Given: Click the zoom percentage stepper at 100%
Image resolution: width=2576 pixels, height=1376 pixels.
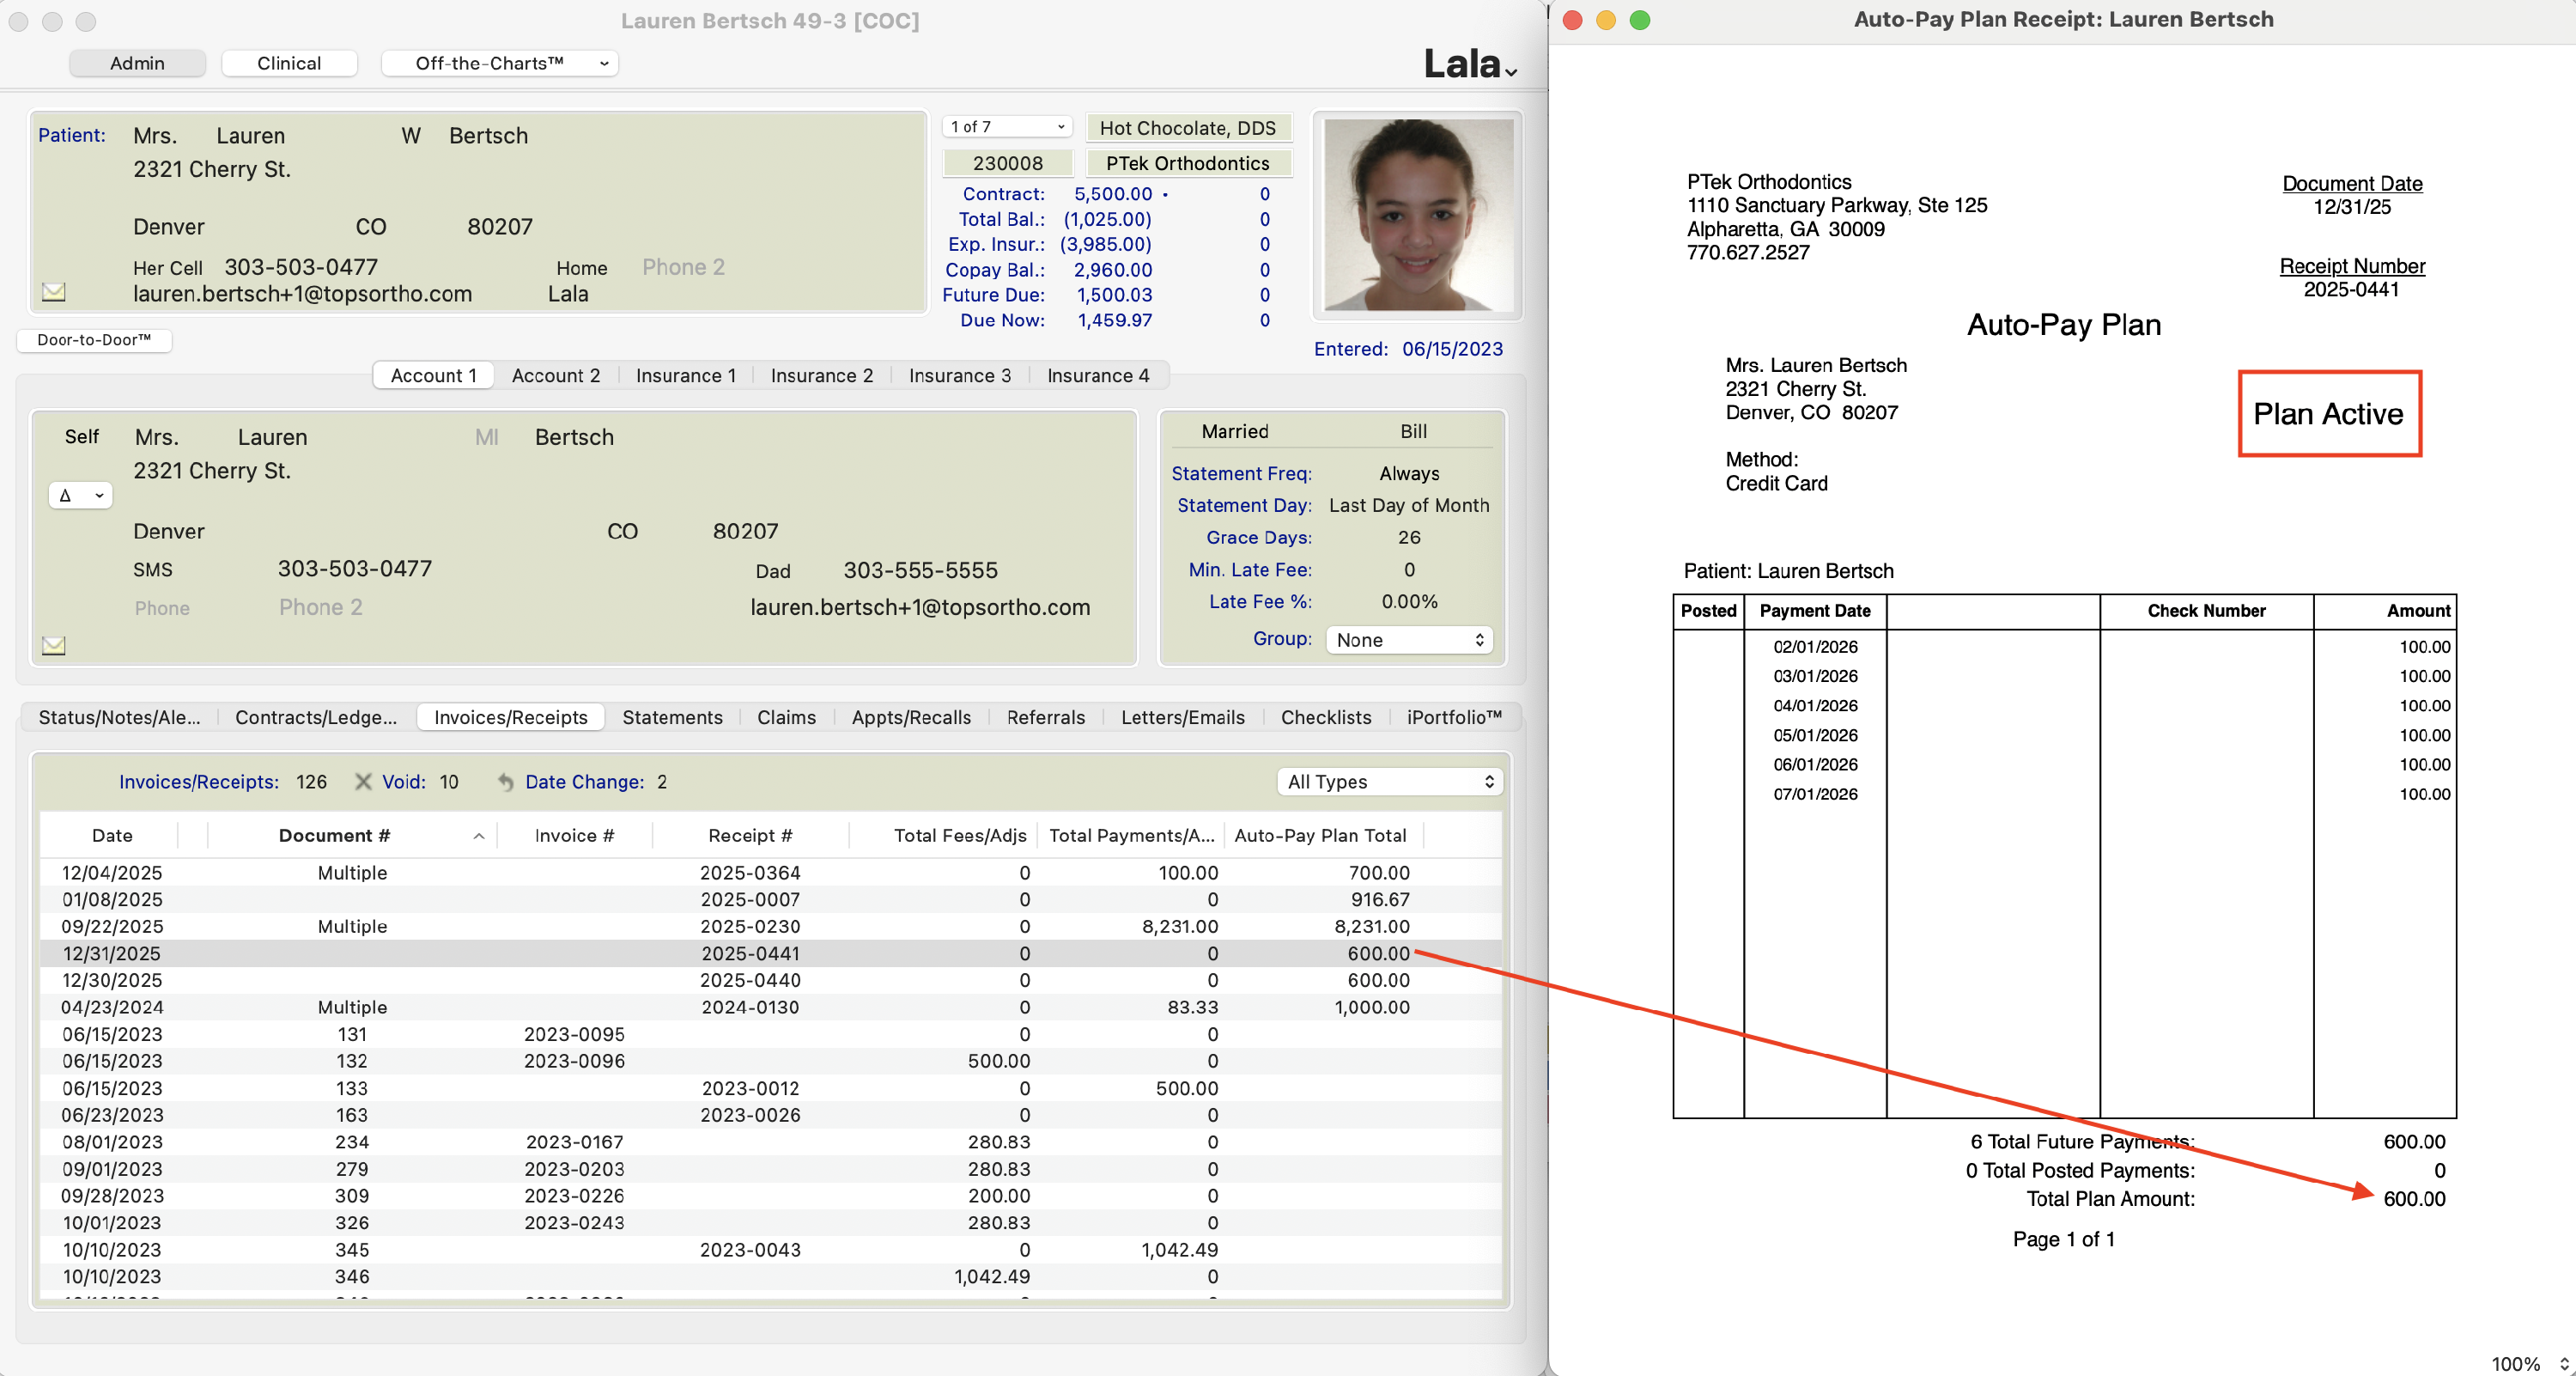Looking at the screenshot, I should (x=2563, y=1363).
